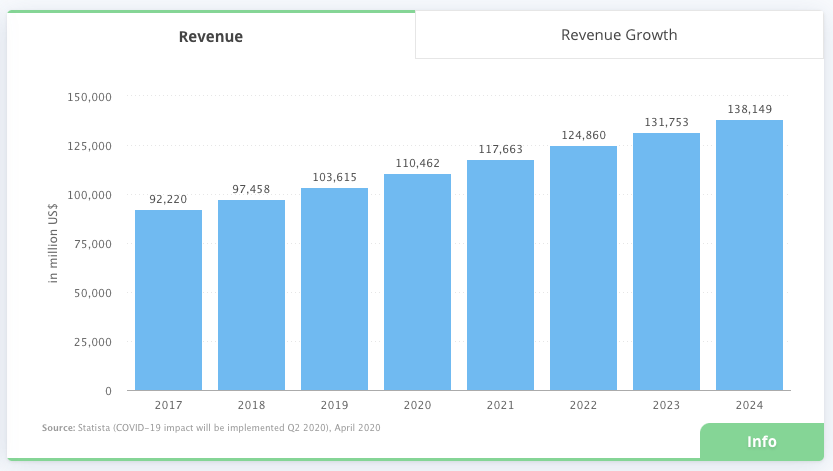Viewport: 833px width, 471px height.
Task: Select the 2022 revenue bar
Action: click(x=583, y=268)
